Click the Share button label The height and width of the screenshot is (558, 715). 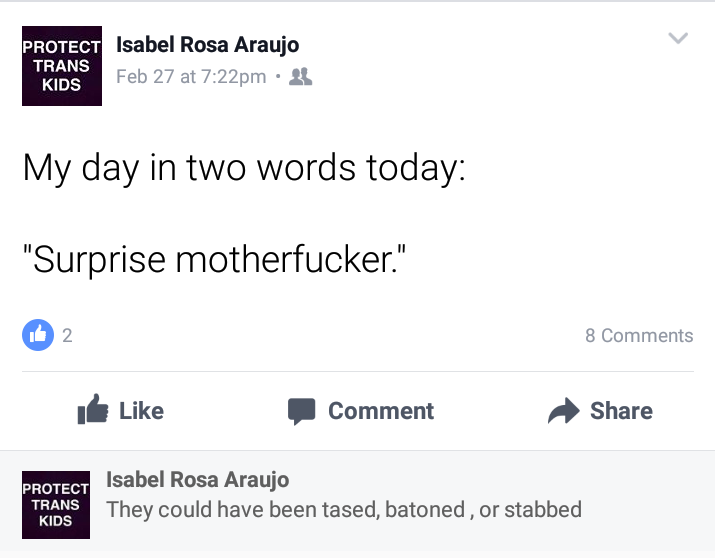pos(621,410)
